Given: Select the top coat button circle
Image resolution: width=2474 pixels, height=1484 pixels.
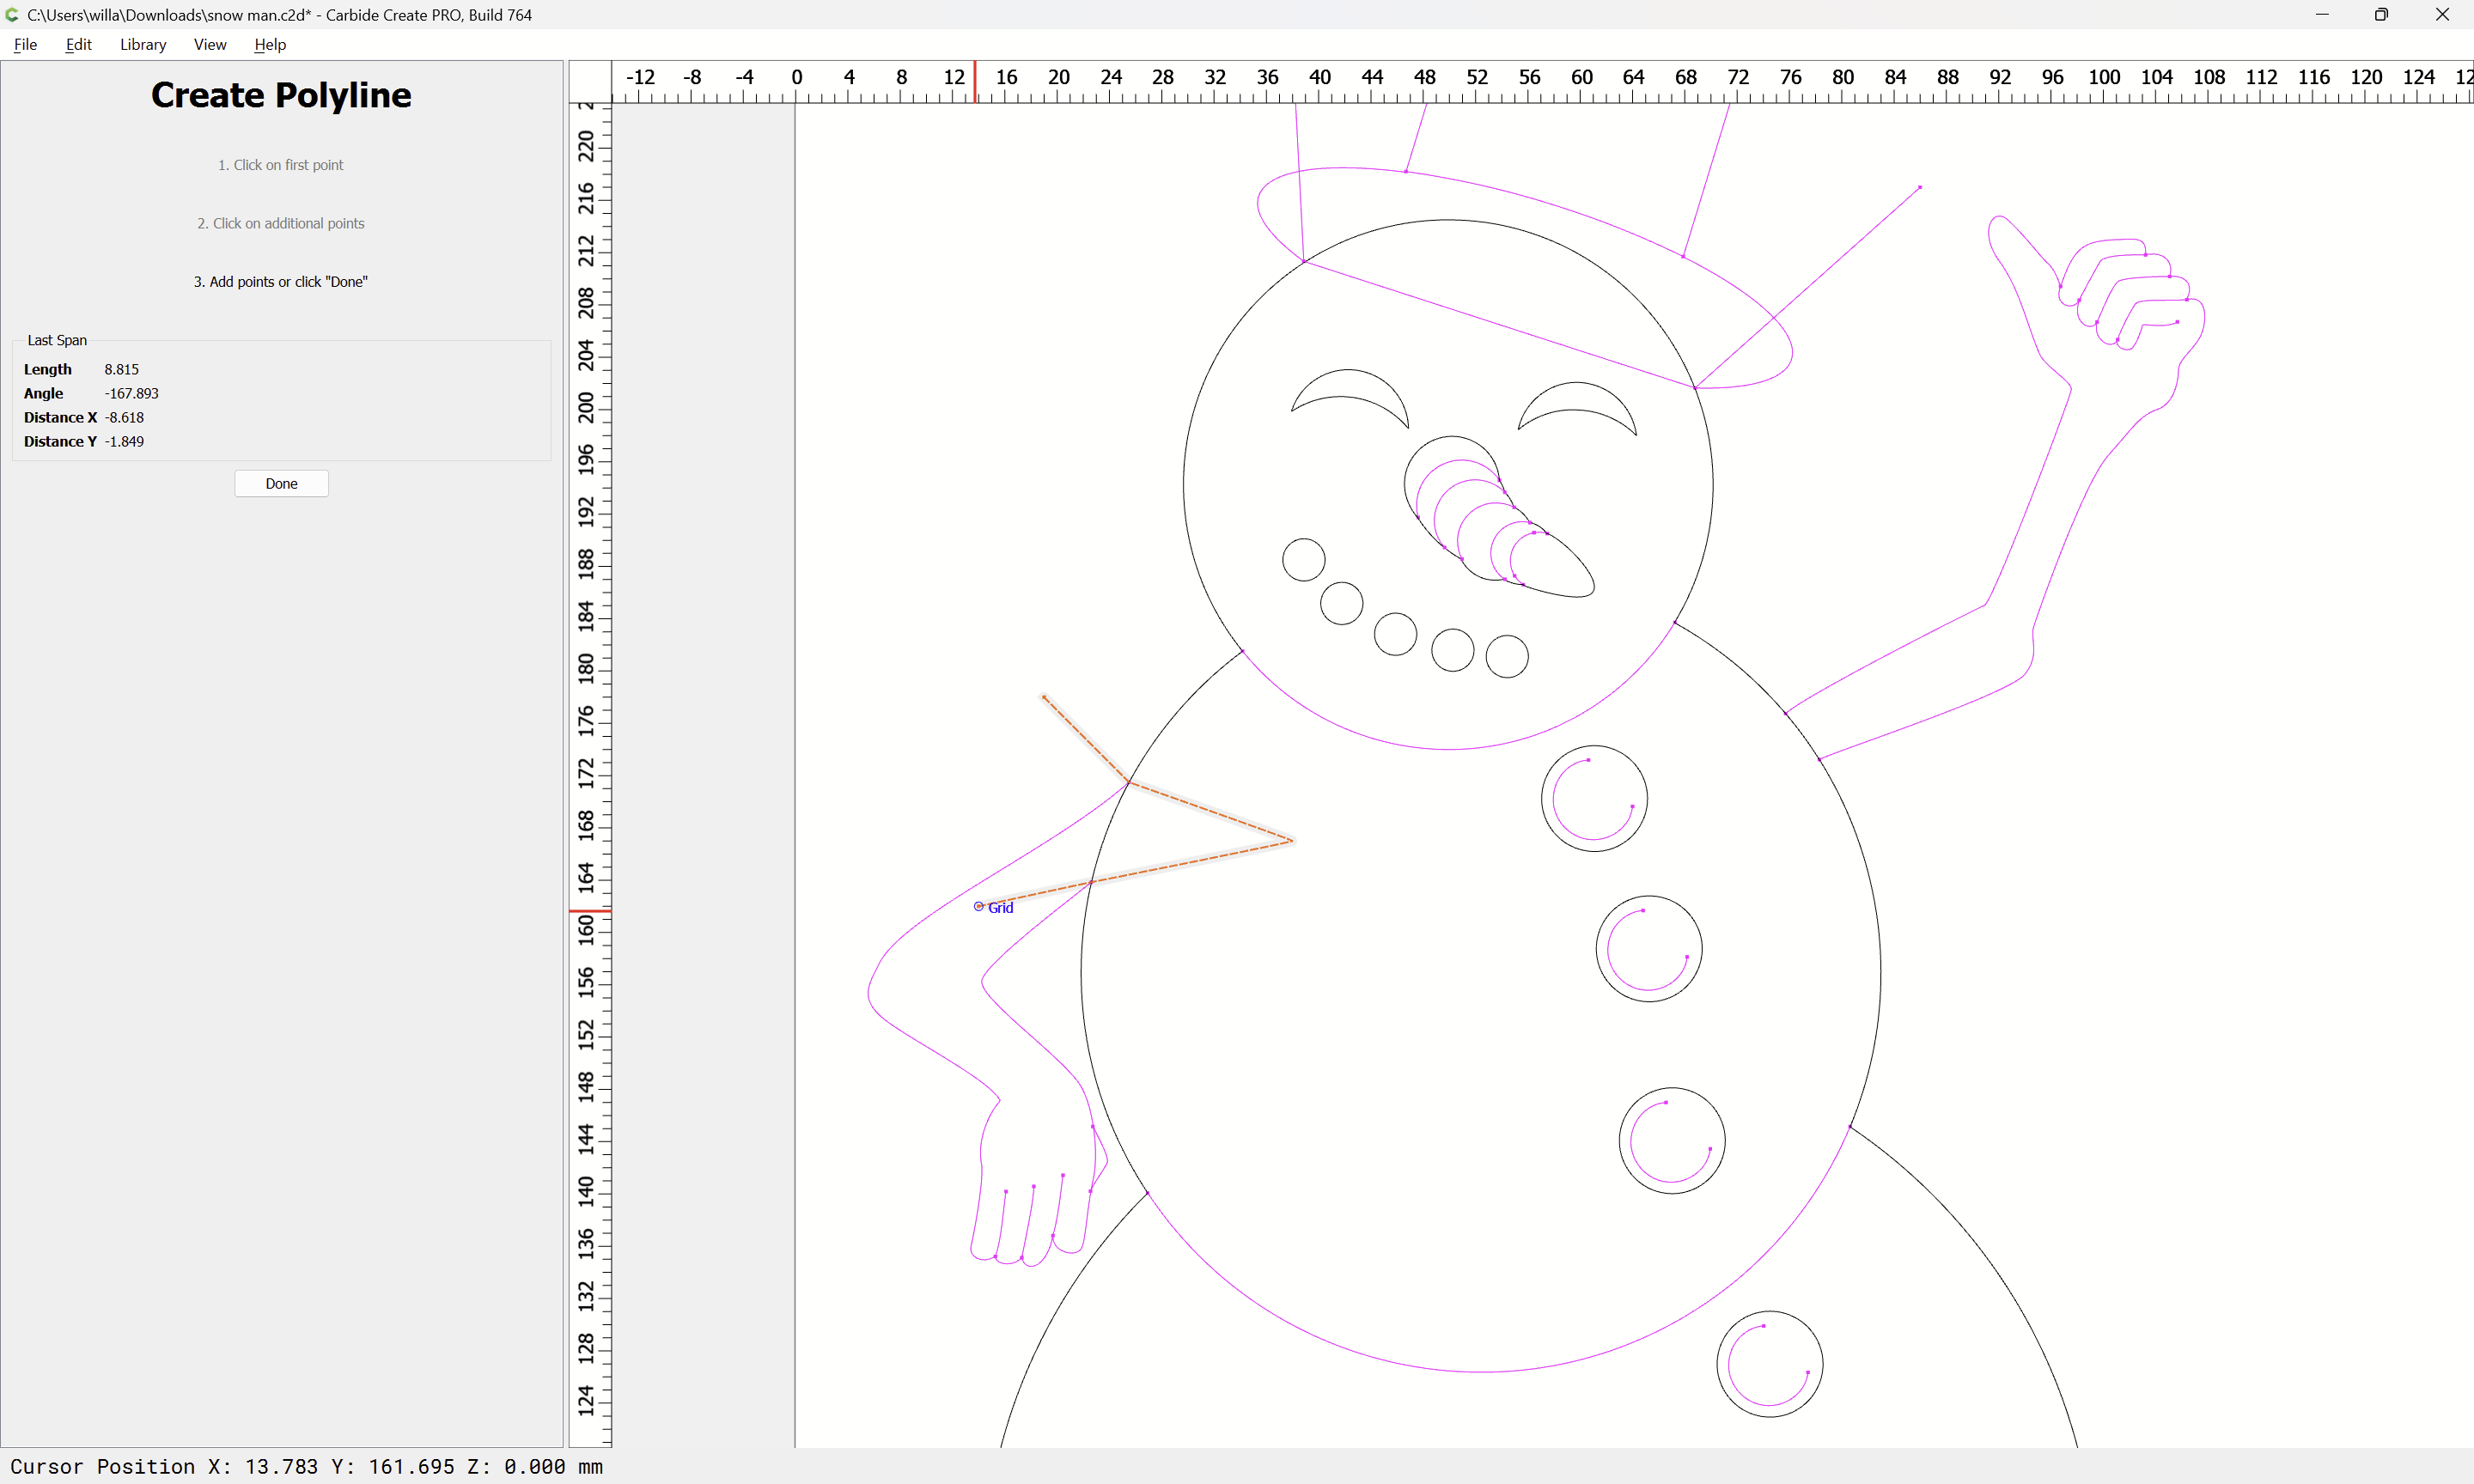Looking at the screenshot, I should (1594, 798).
